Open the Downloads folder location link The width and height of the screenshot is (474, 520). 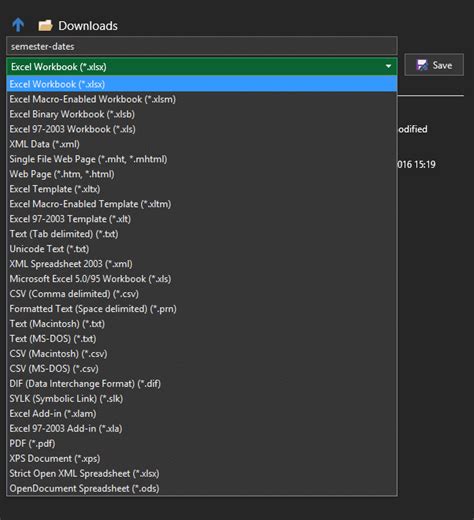coord(88,26)
